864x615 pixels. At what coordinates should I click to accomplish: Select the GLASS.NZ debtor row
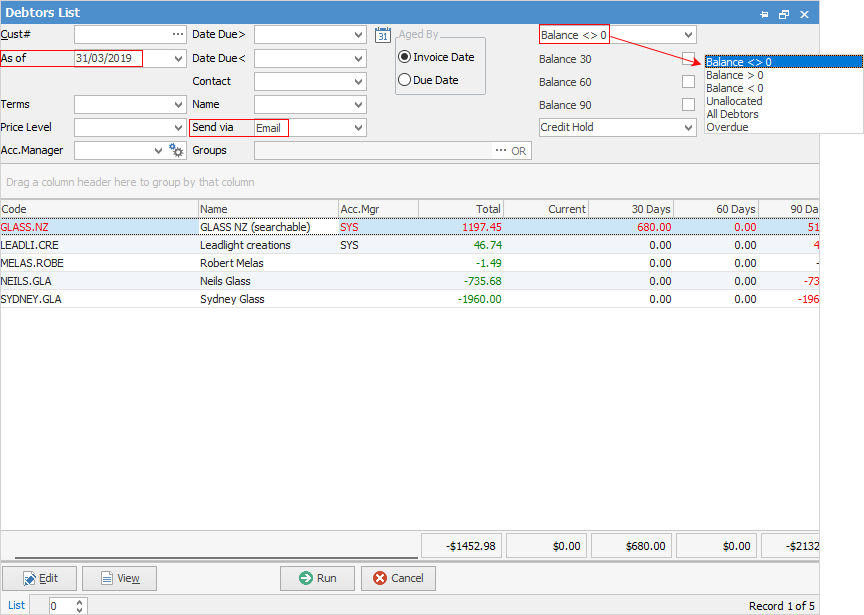point(100,227)
